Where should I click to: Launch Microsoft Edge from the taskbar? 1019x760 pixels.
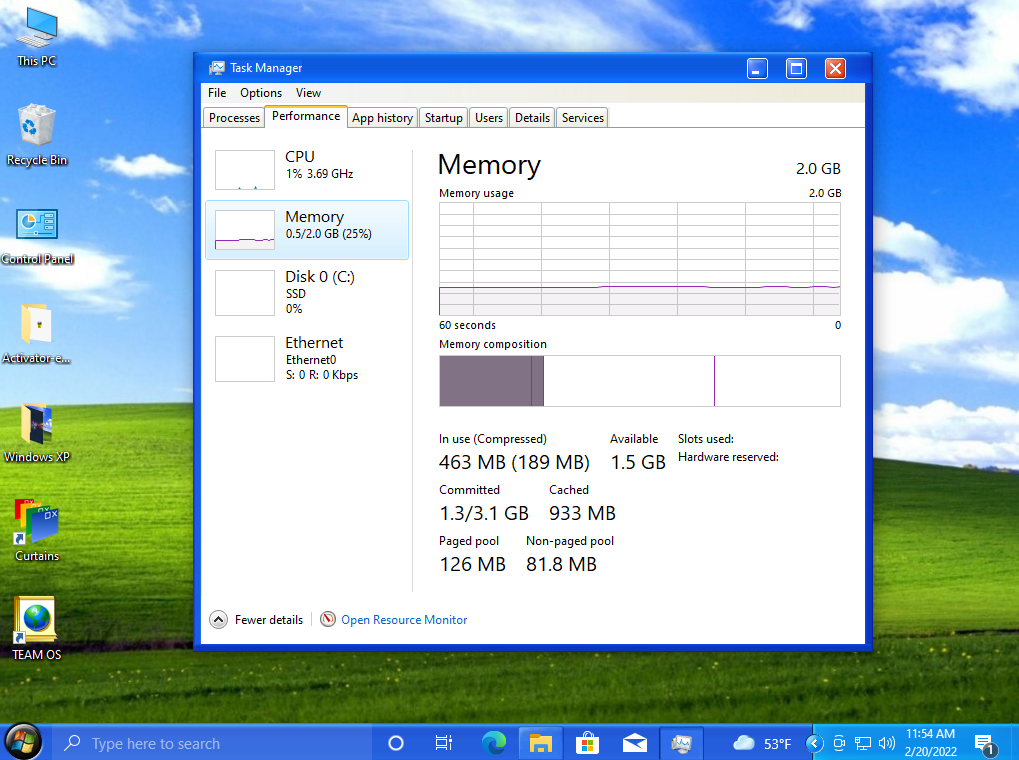(x=494, y=743)
